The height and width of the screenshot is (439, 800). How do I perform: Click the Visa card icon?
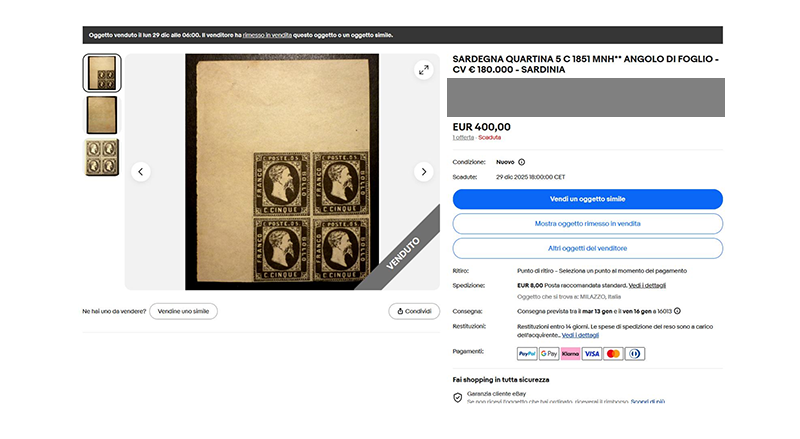pos(592,354)
